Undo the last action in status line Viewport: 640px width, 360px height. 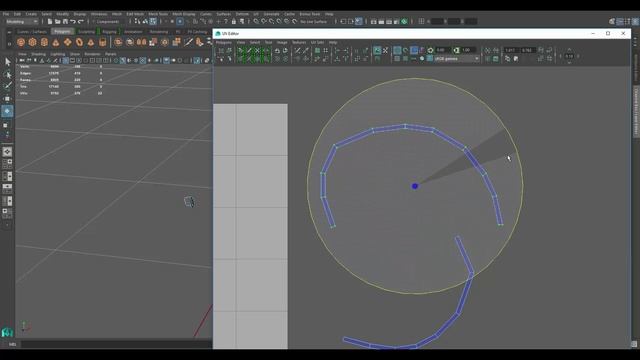(x=73, y=21)
